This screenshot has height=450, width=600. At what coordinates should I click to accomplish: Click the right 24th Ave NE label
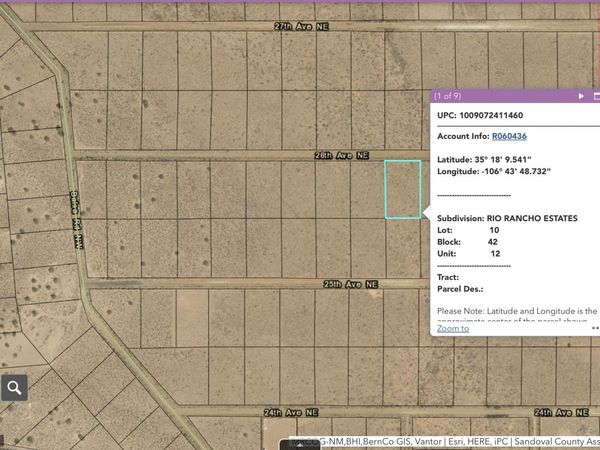coord(561,412)
